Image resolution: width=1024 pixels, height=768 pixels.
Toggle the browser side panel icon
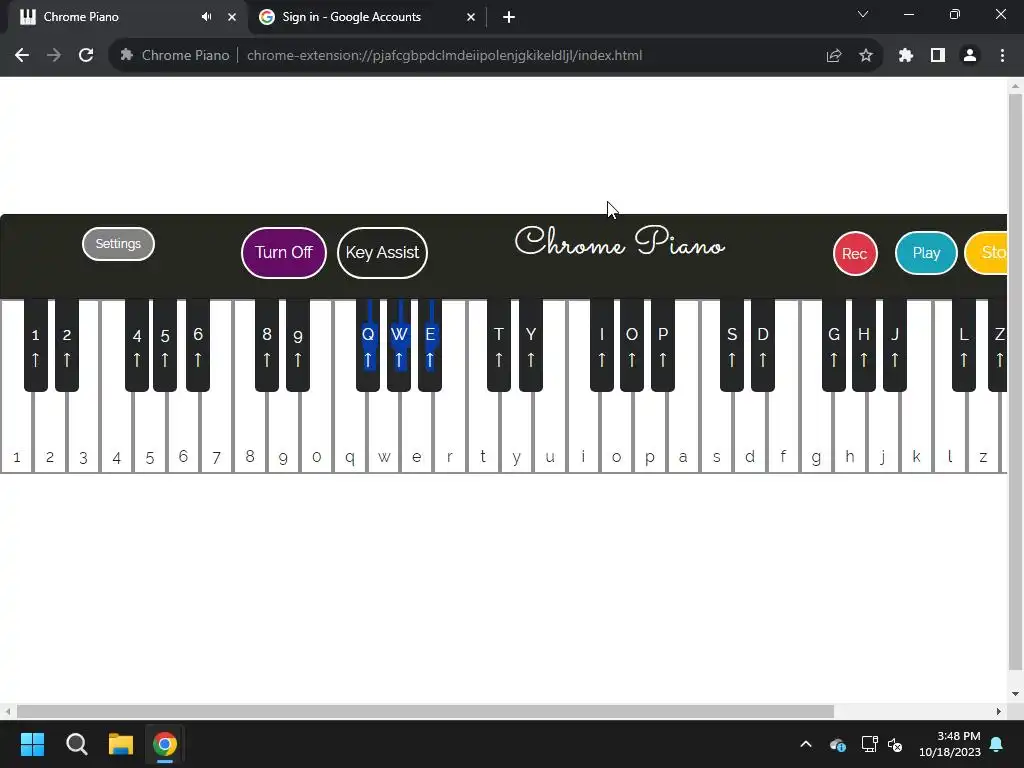click(938, 56)
